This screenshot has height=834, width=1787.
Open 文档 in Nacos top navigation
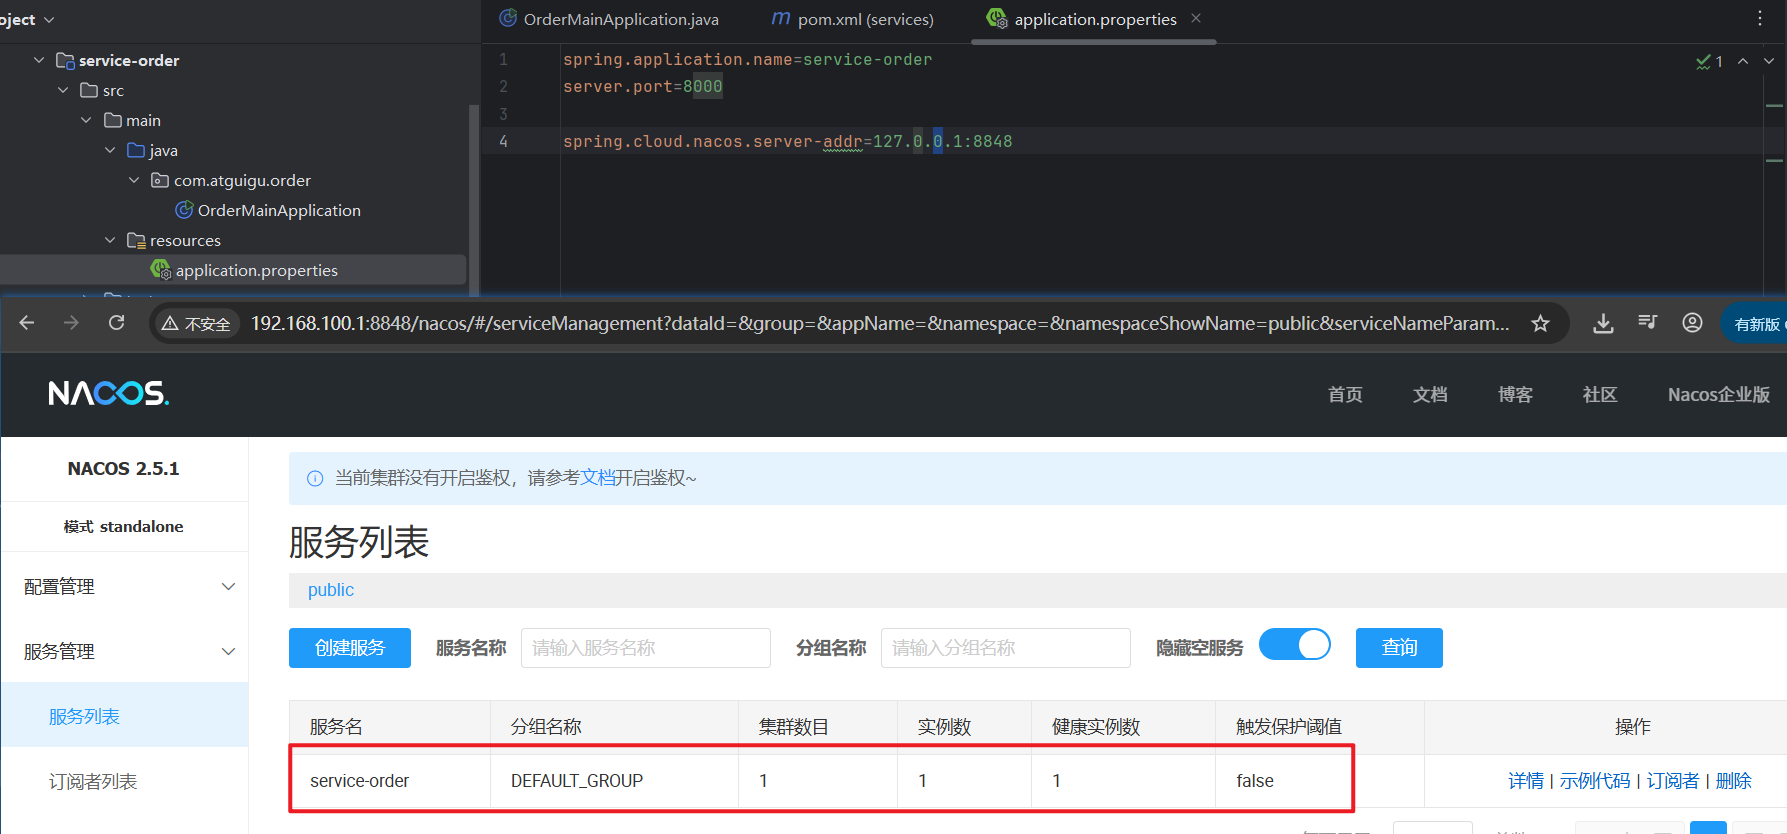coord(1430,394)
